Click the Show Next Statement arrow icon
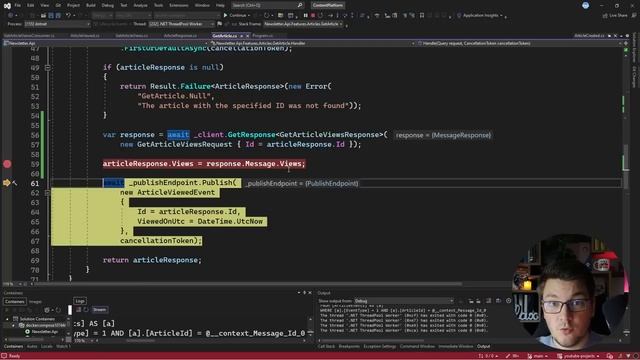Image resolution: width=640 pixels, height=360 pixels. point(330,16)
